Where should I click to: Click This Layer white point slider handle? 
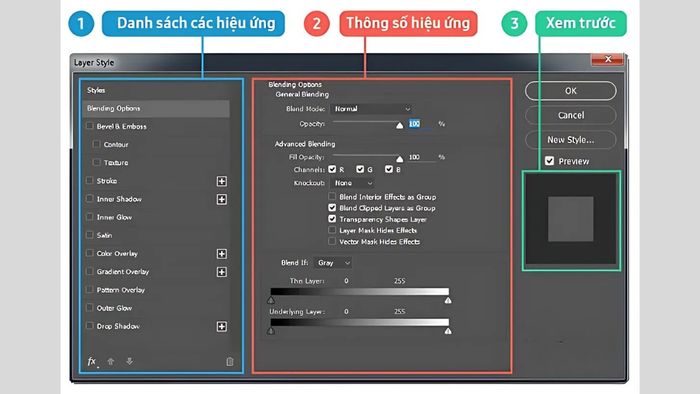448,300
